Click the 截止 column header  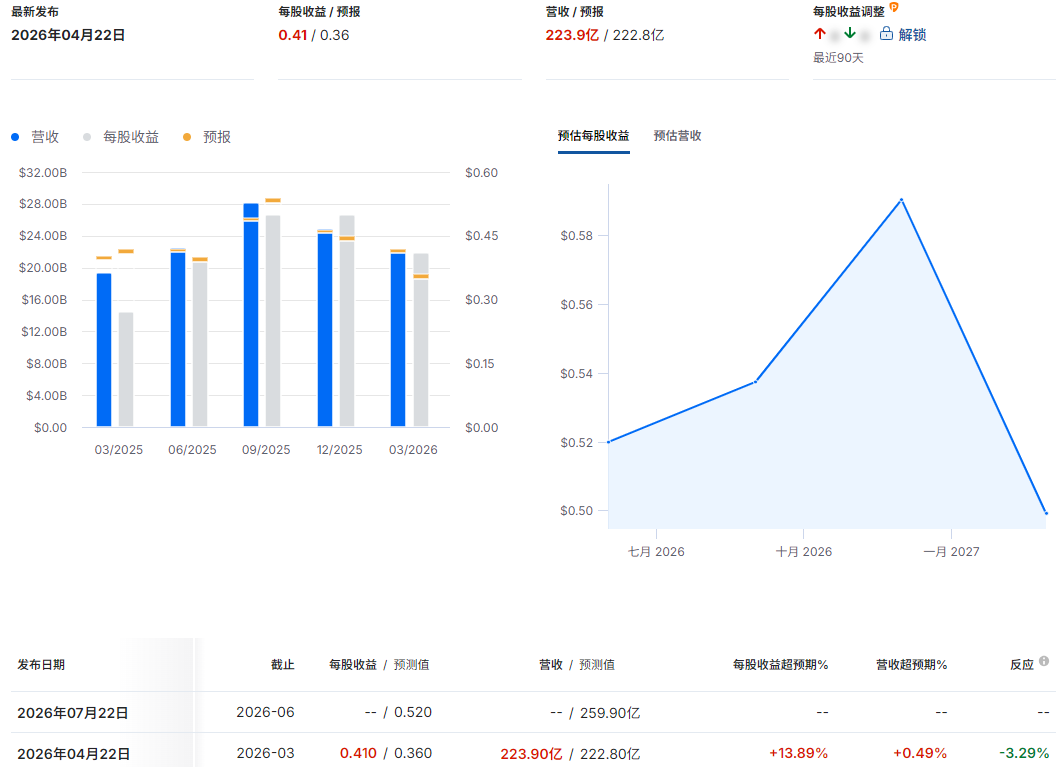click(283, 665)
